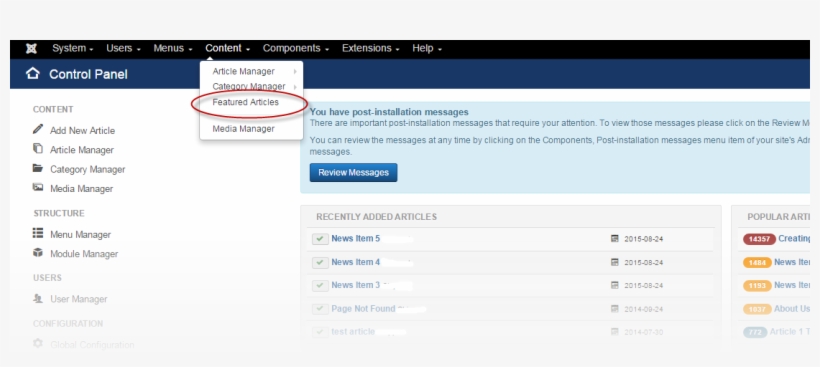
Task: Click the User Manager people icon
Action: tap(38, 299)
